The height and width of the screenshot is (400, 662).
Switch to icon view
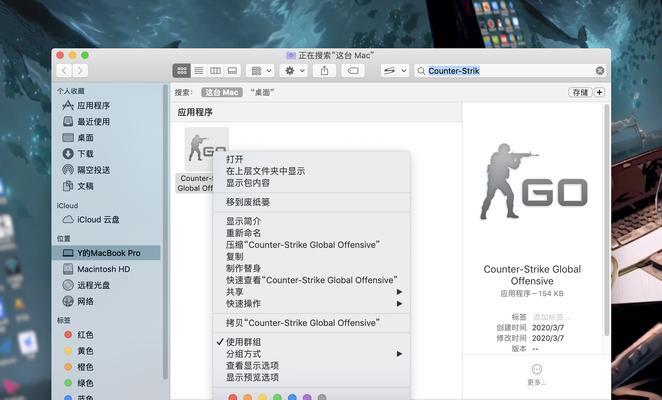[182, 71]
